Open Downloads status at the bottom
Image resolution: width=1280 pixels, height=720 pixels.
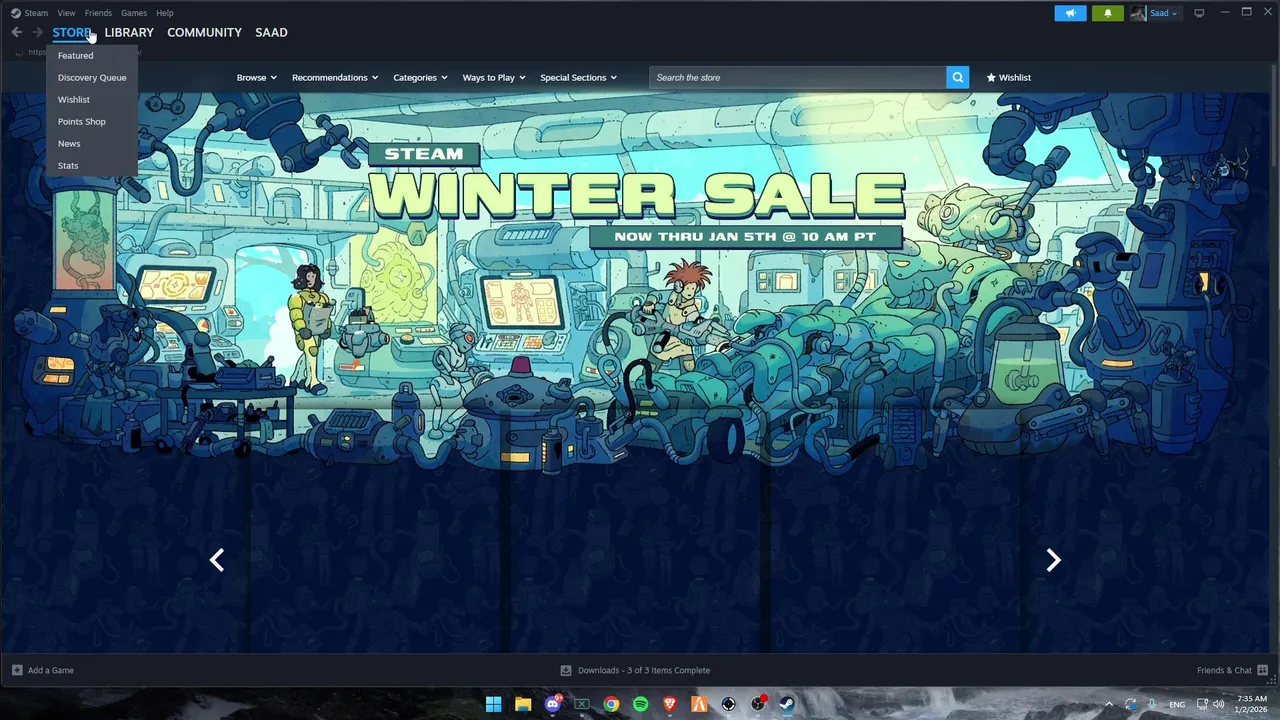click(635, 670)
